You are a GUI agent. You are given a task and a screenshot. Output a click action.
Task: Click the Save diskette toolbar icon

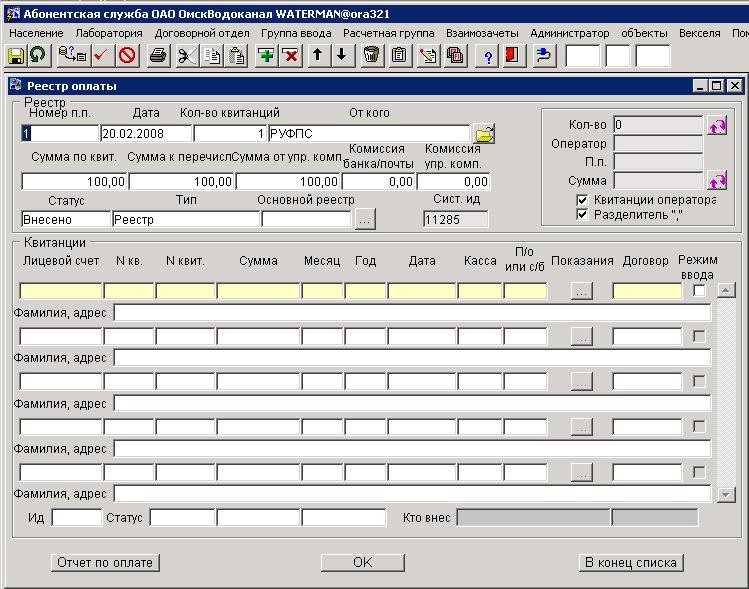[x=16, y=55]
